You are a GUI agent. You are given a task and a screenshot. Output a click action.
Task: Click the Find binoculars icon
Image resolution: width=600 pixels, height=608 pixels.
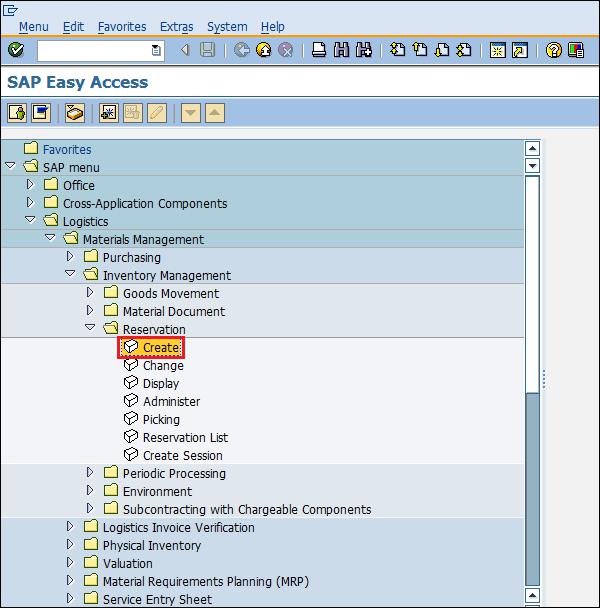341,50
